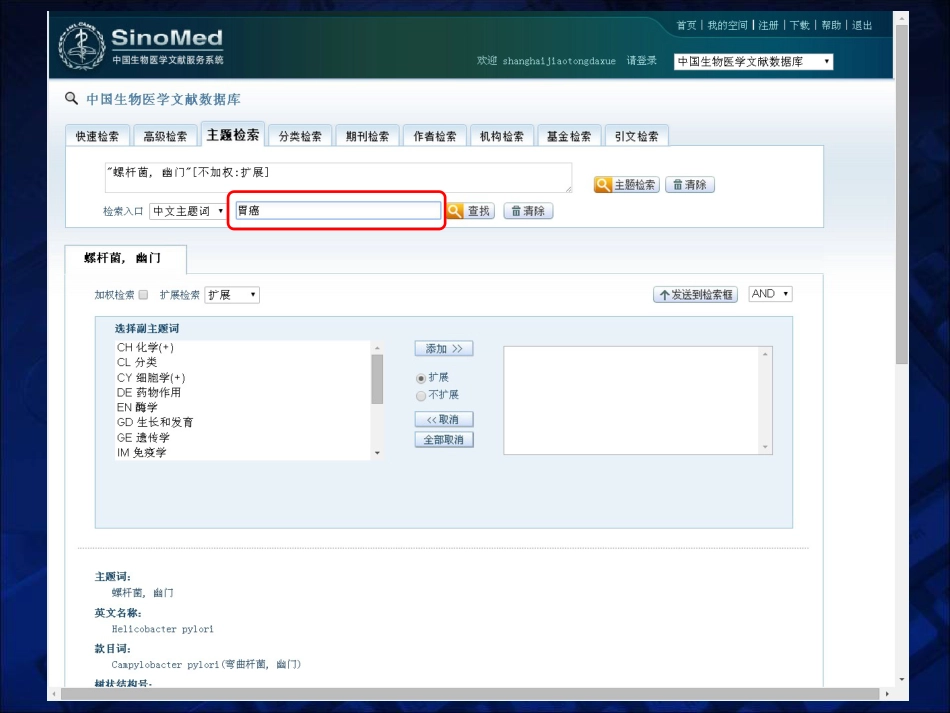Click the 查找 magnifier icon button
950x713 pixels.
pyautogui.click(x=471, y=211)
